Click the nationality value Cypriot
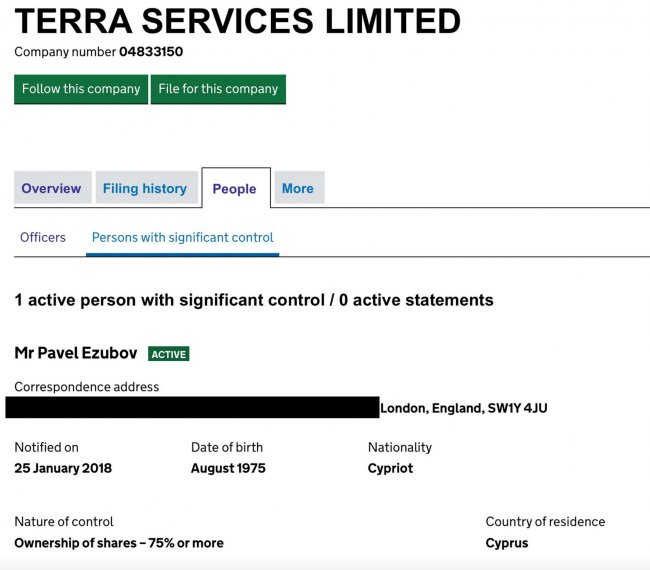This screenshot has width=650, height=570. [390, 468]
